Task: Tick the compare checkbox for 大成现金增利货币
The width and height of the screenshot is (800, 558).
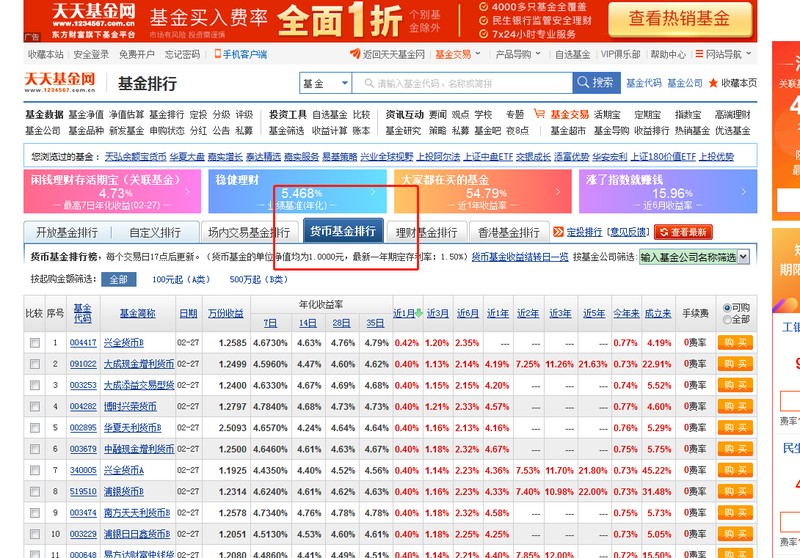Action: (x=35, y=364)
